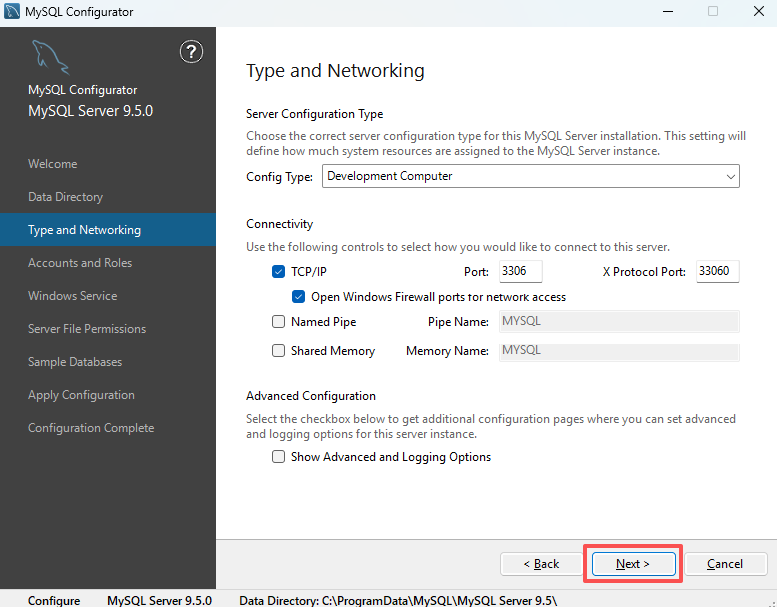The image size is (777, 607).
Task: Click the Cancel button
Action: coord(725,564)
